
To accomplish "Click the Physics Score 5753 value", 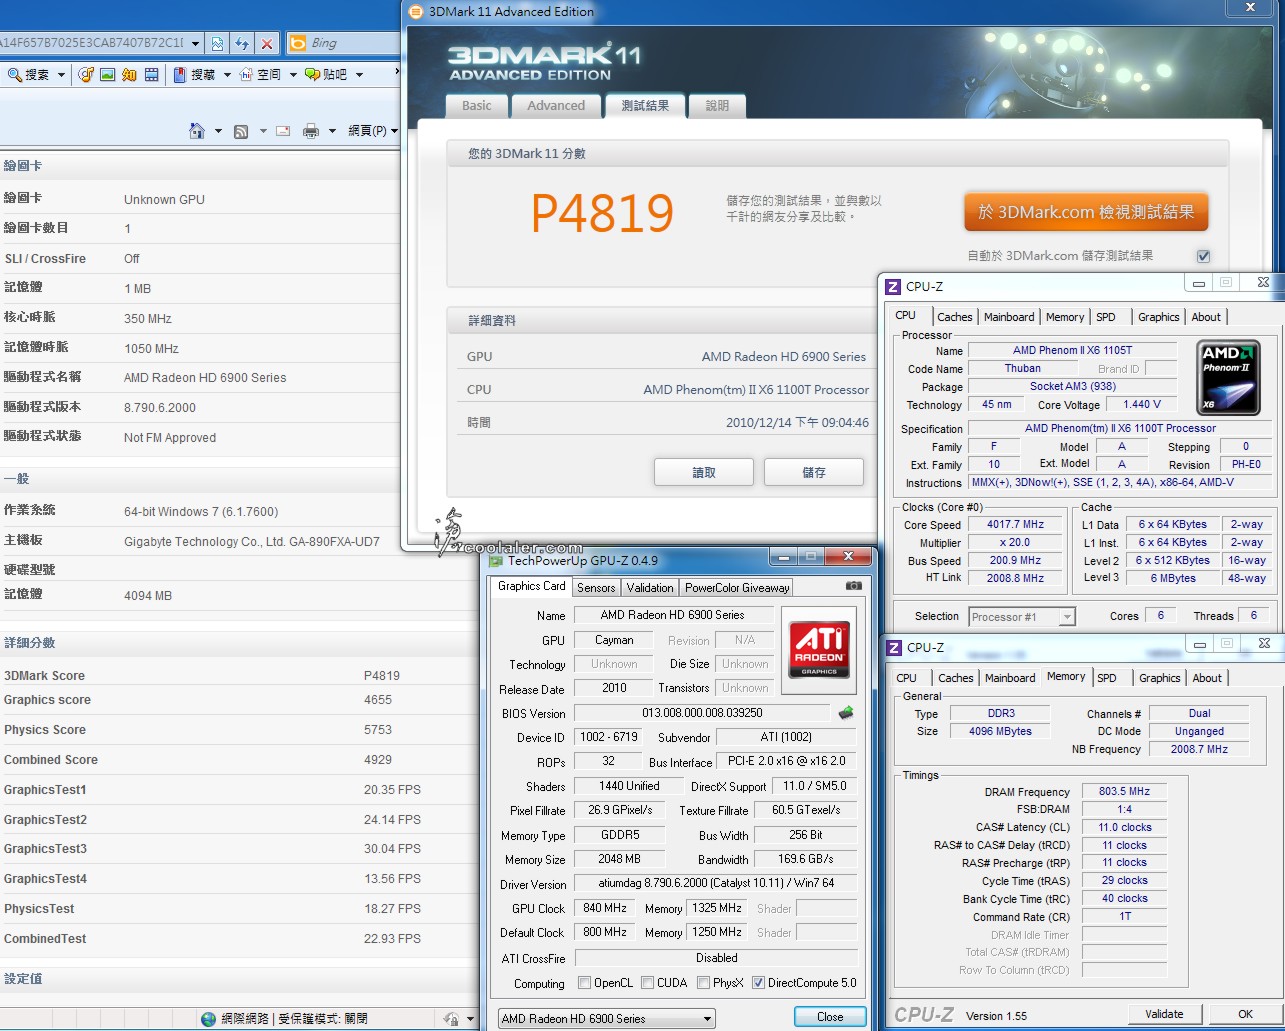I will point(378,730).
